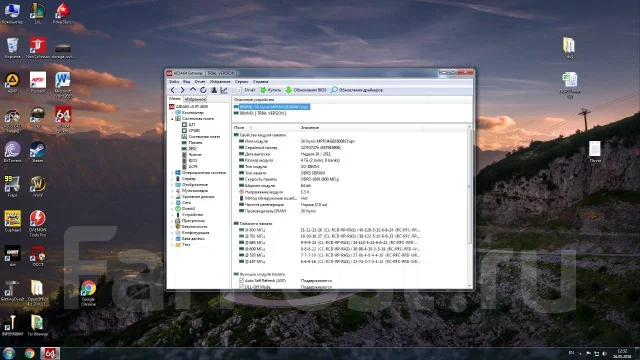This screenshot has height=360, width=640.
Task: Click Обновления BIOS in the toolbar
Action: pos(306,90)
